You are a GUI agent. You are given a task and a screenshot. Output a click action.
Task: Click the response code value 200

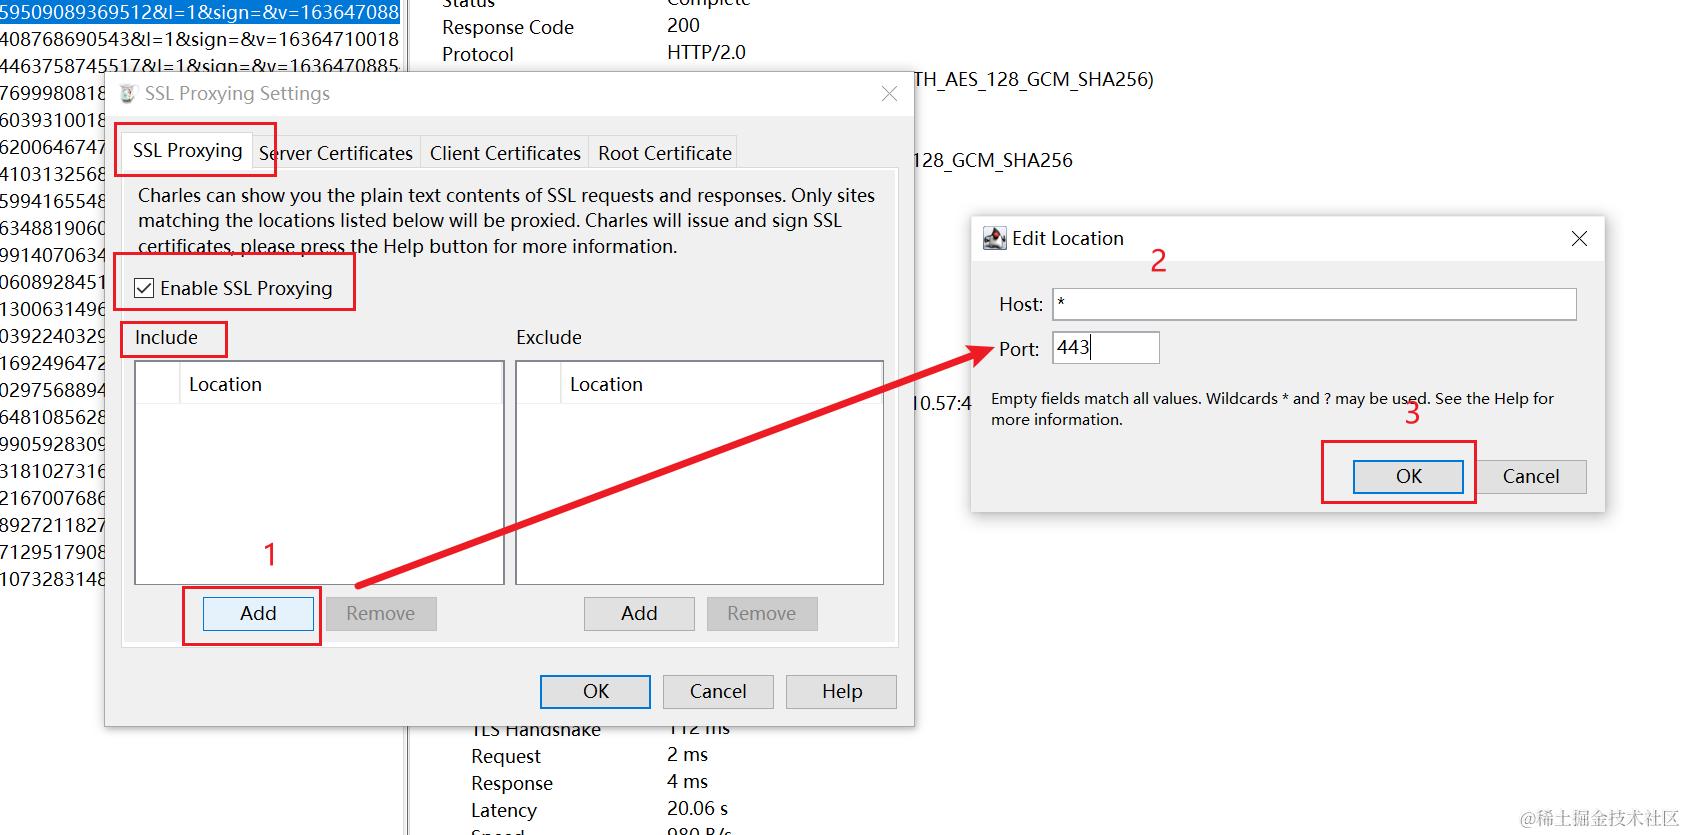684,25
